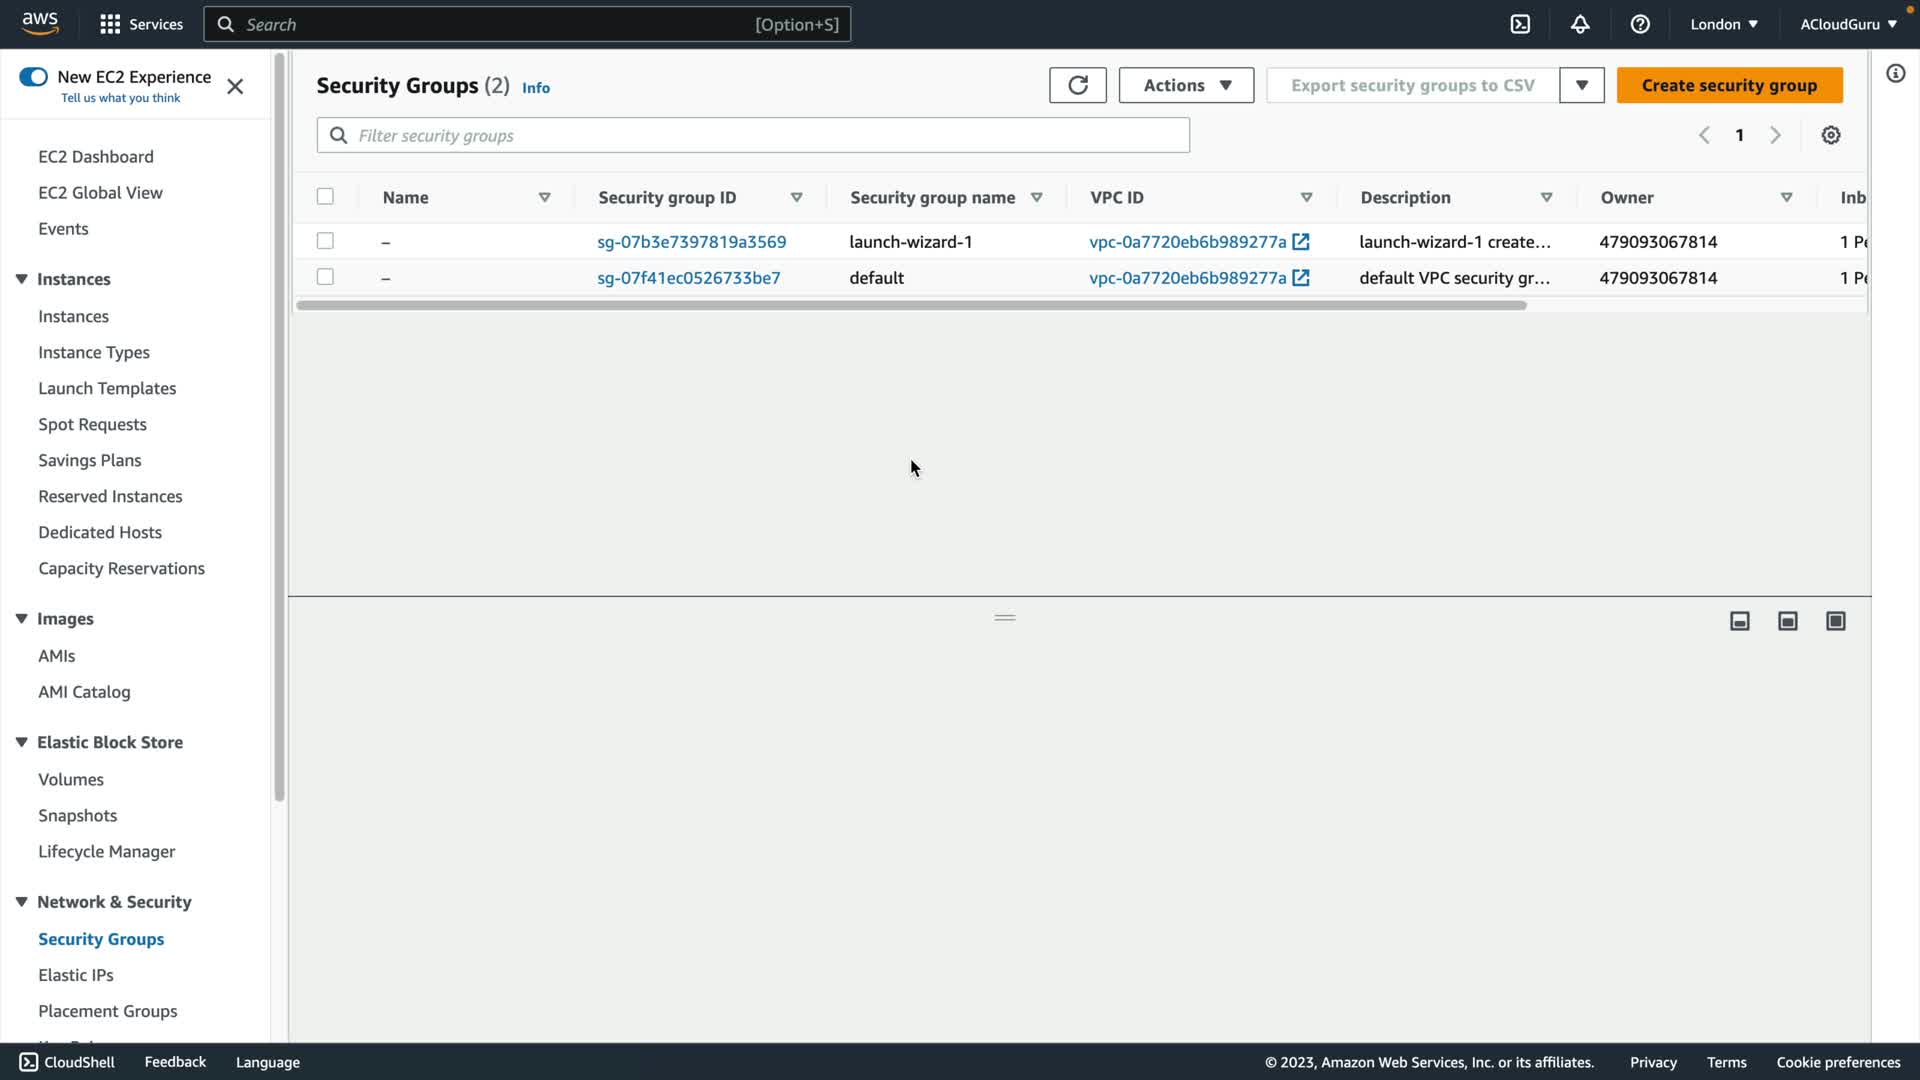Open the notifications bell
This screenshot has width=1920, height=1080.
point(1580,24)
